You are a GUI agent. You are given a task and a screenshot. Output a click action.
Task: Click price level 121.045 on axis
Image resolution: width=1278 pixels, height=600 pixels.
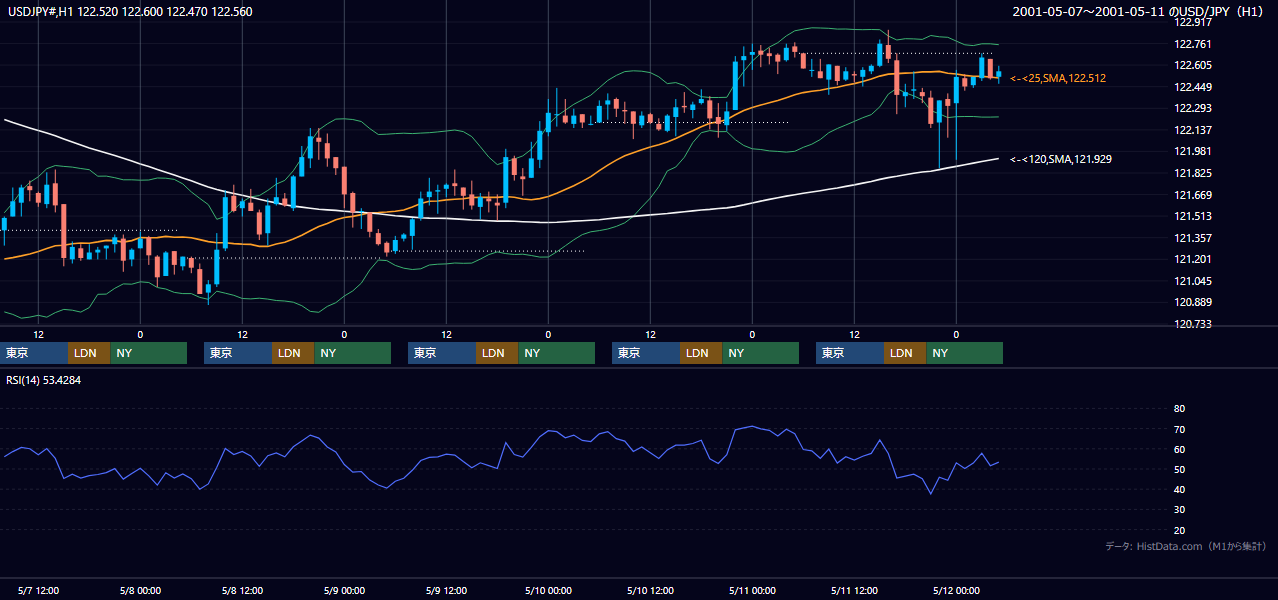(x=1194, y=281)
